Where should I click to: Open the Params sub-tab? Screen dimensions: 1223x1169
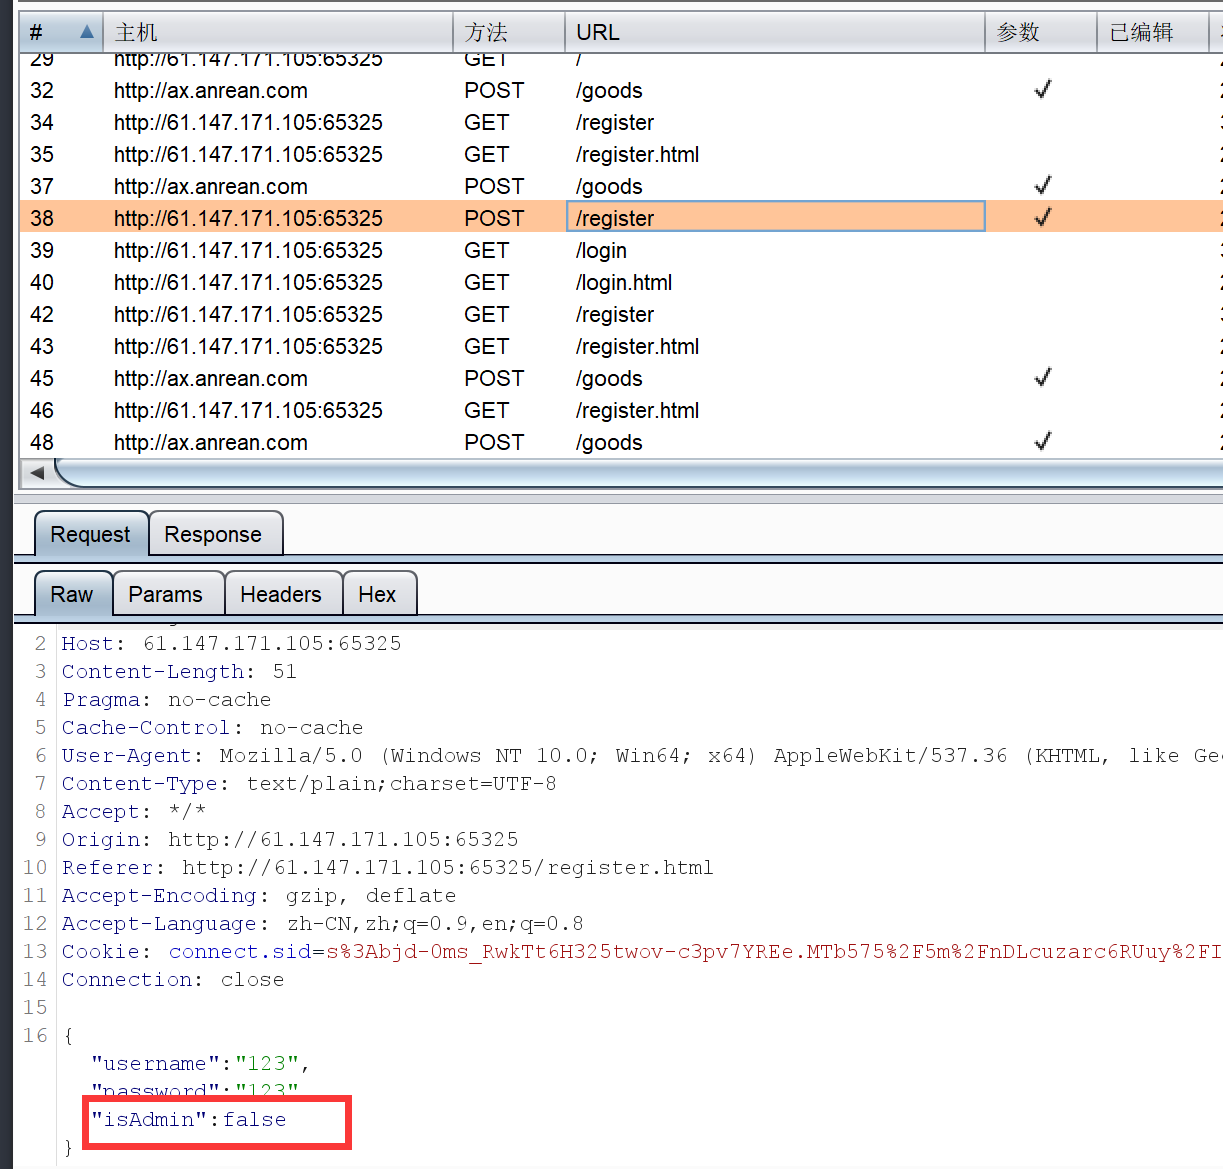[x=165, y=595]
